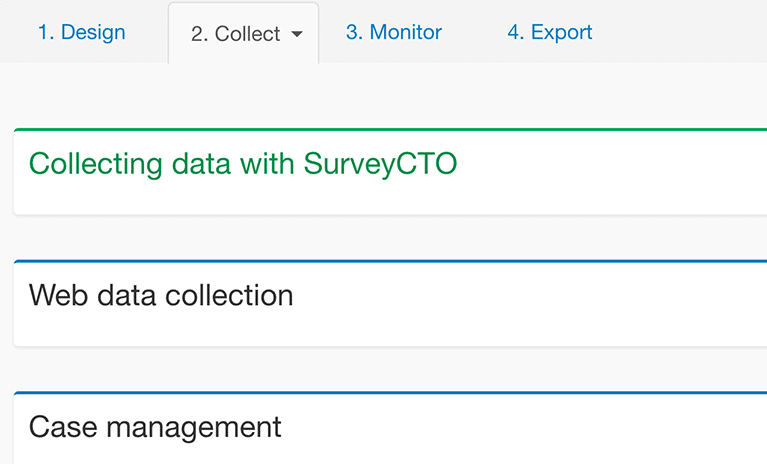Click the green Collecting data with SurveyCTO heading
The image size is (767, 464).
point(243,164)
